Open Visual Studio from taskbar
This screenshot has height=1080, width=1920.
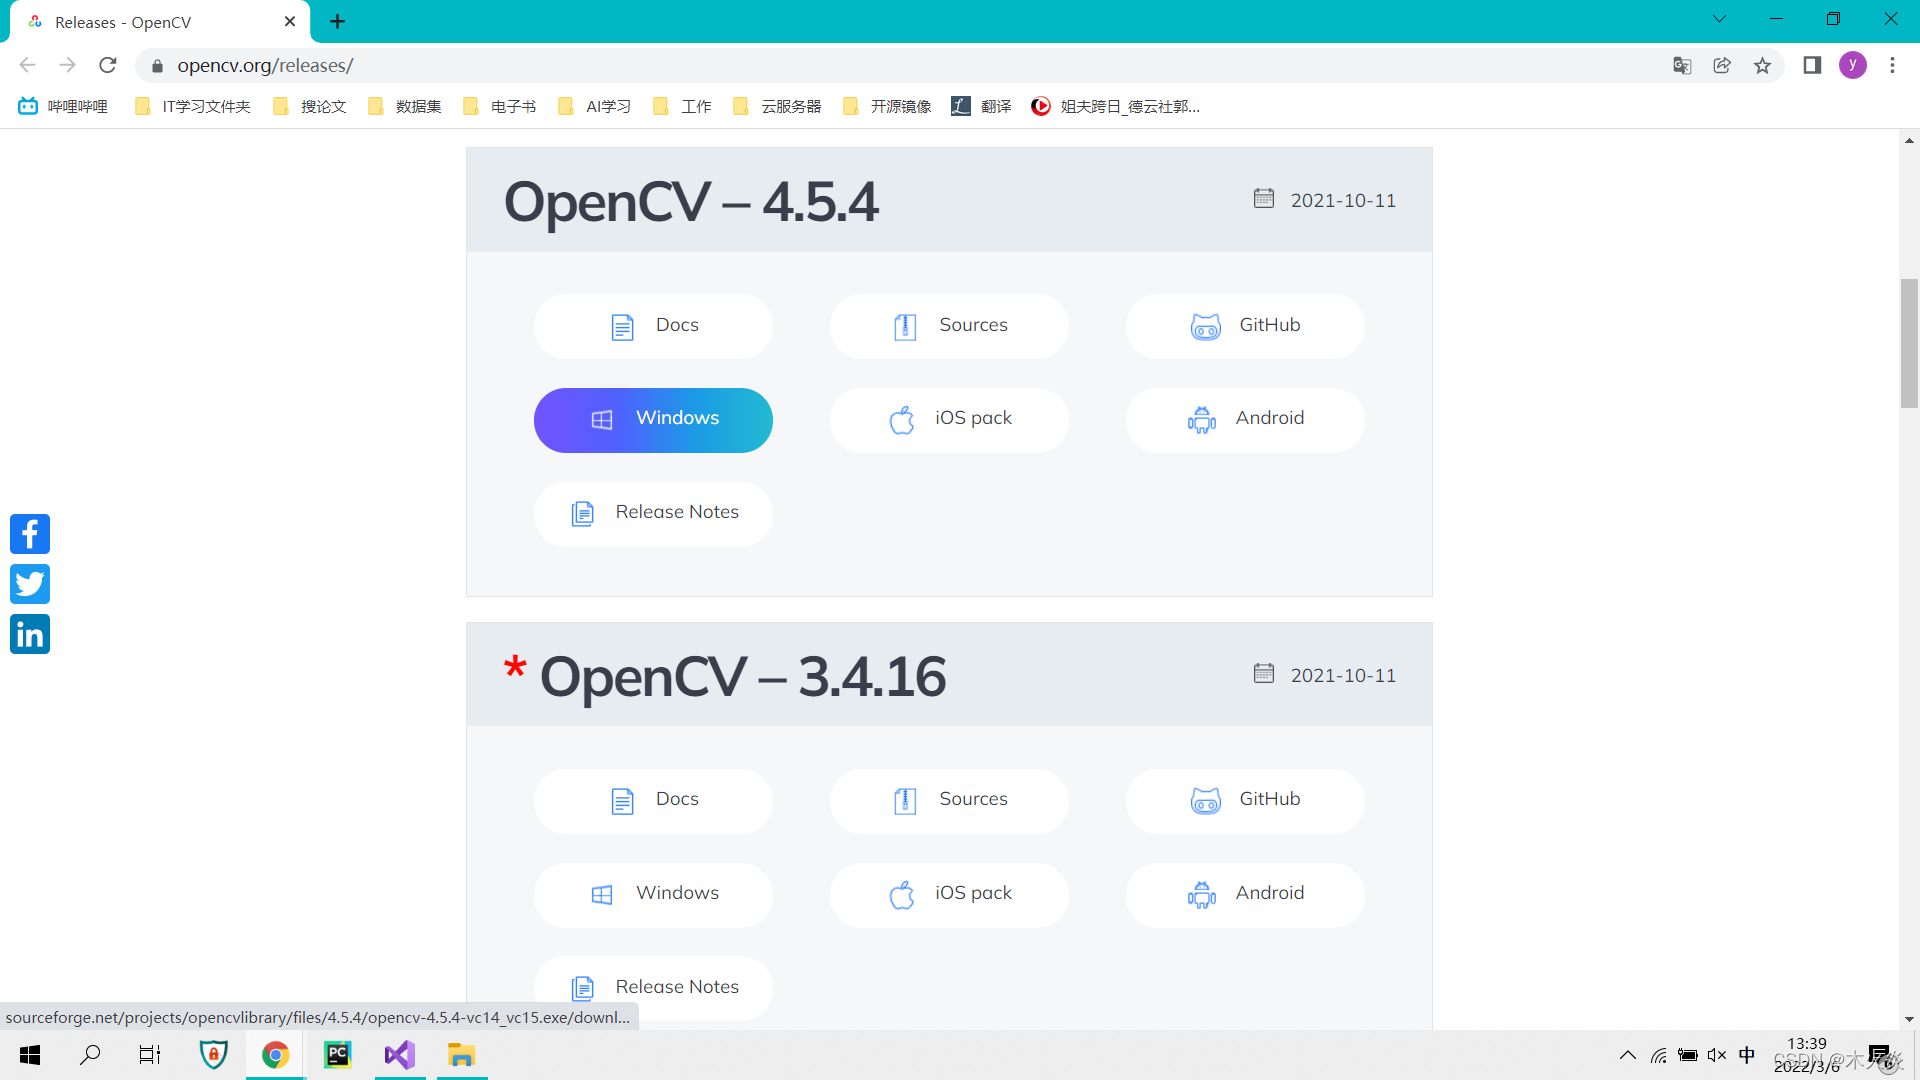pyautogui.click(x=400, y=1055)
